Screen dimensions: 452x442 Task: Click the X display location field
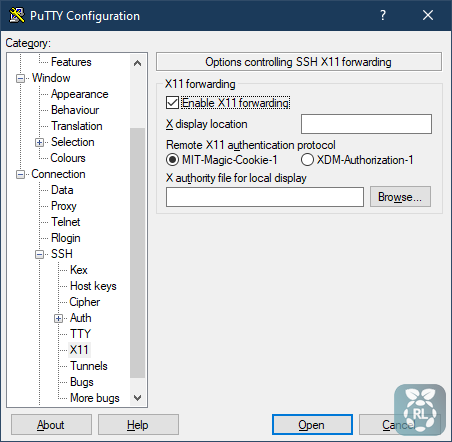[x=366, y=124]
